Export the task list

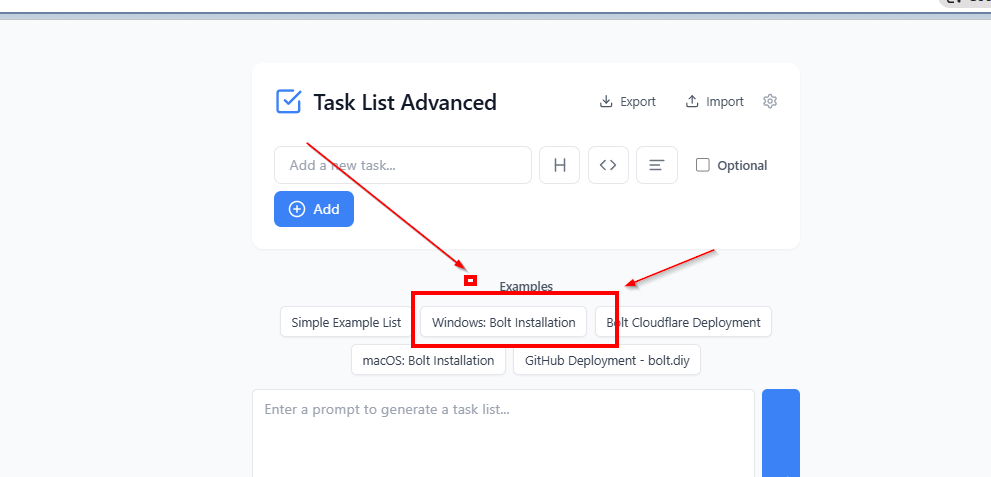(x=627, y=102)
